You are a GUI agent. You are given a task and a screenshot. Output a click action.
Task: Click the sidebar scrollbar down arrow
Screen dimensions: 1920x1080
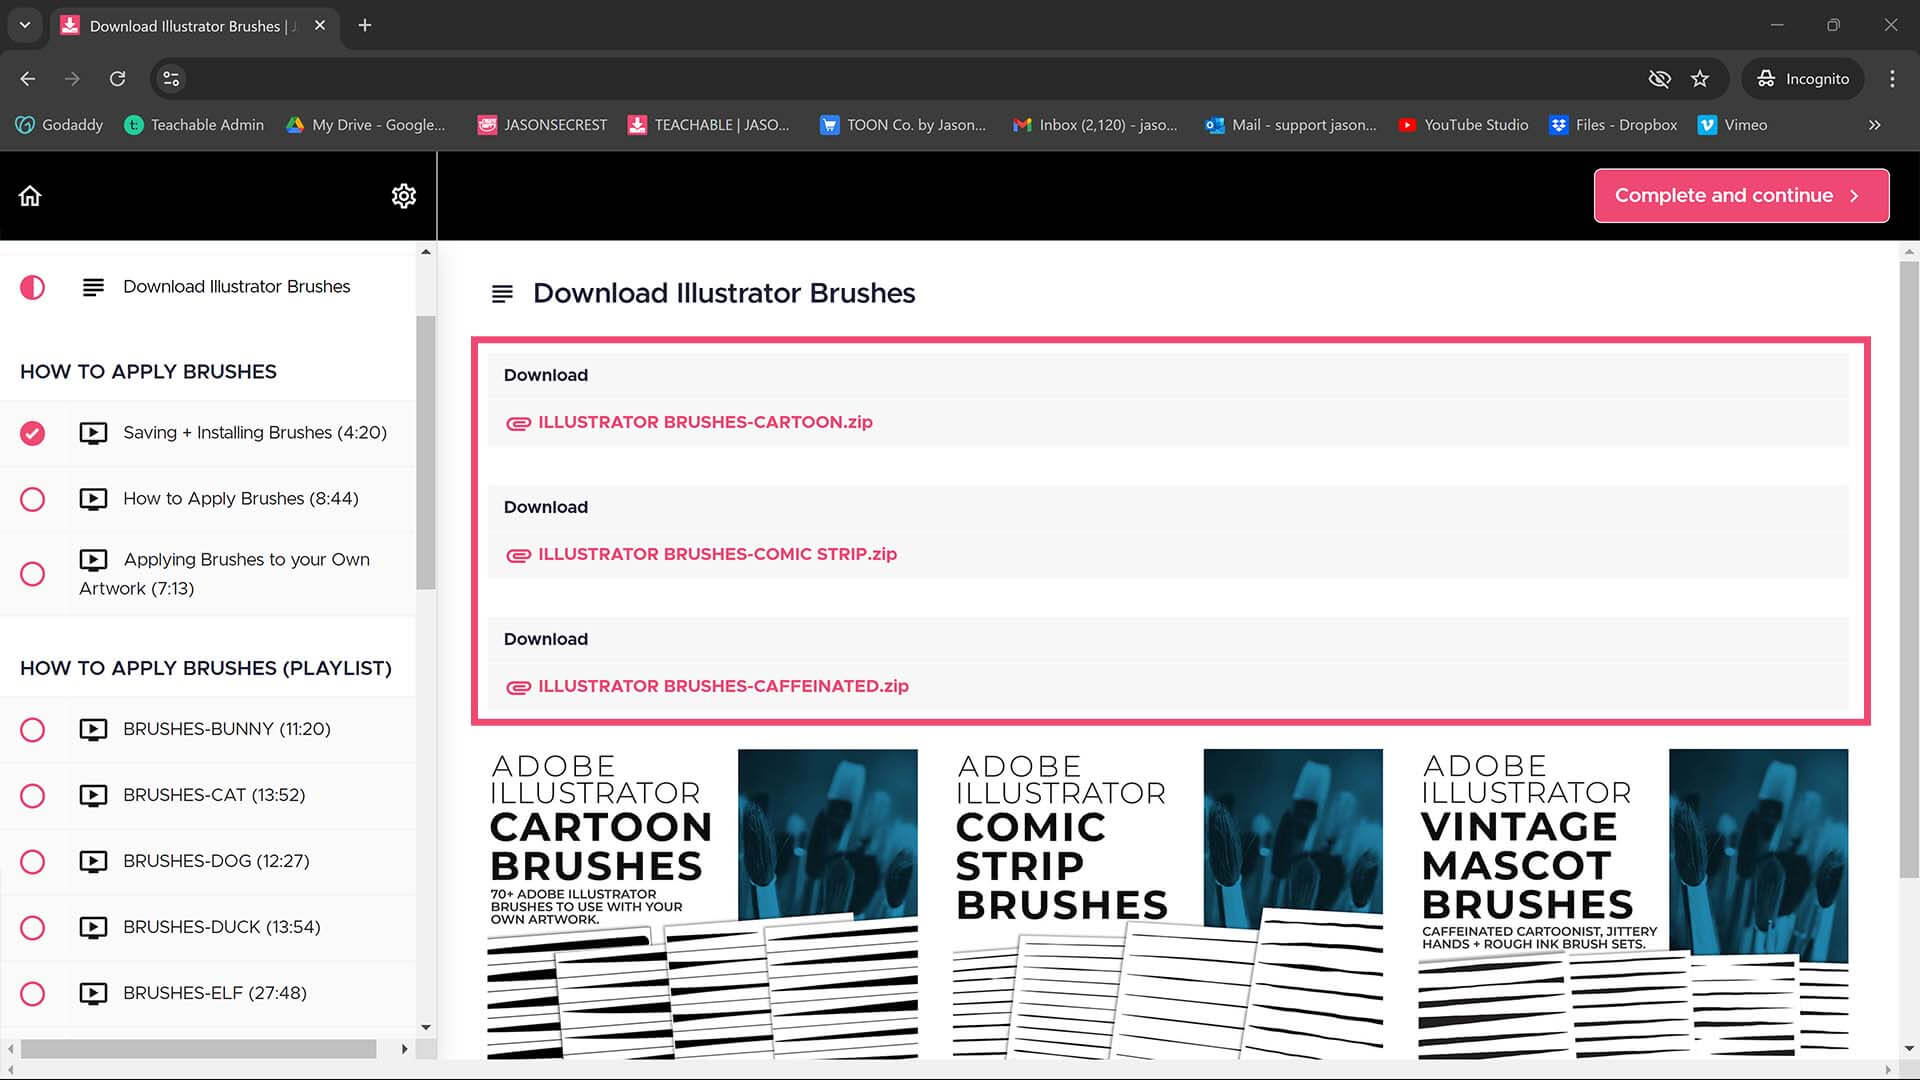tap(426, 1027)
